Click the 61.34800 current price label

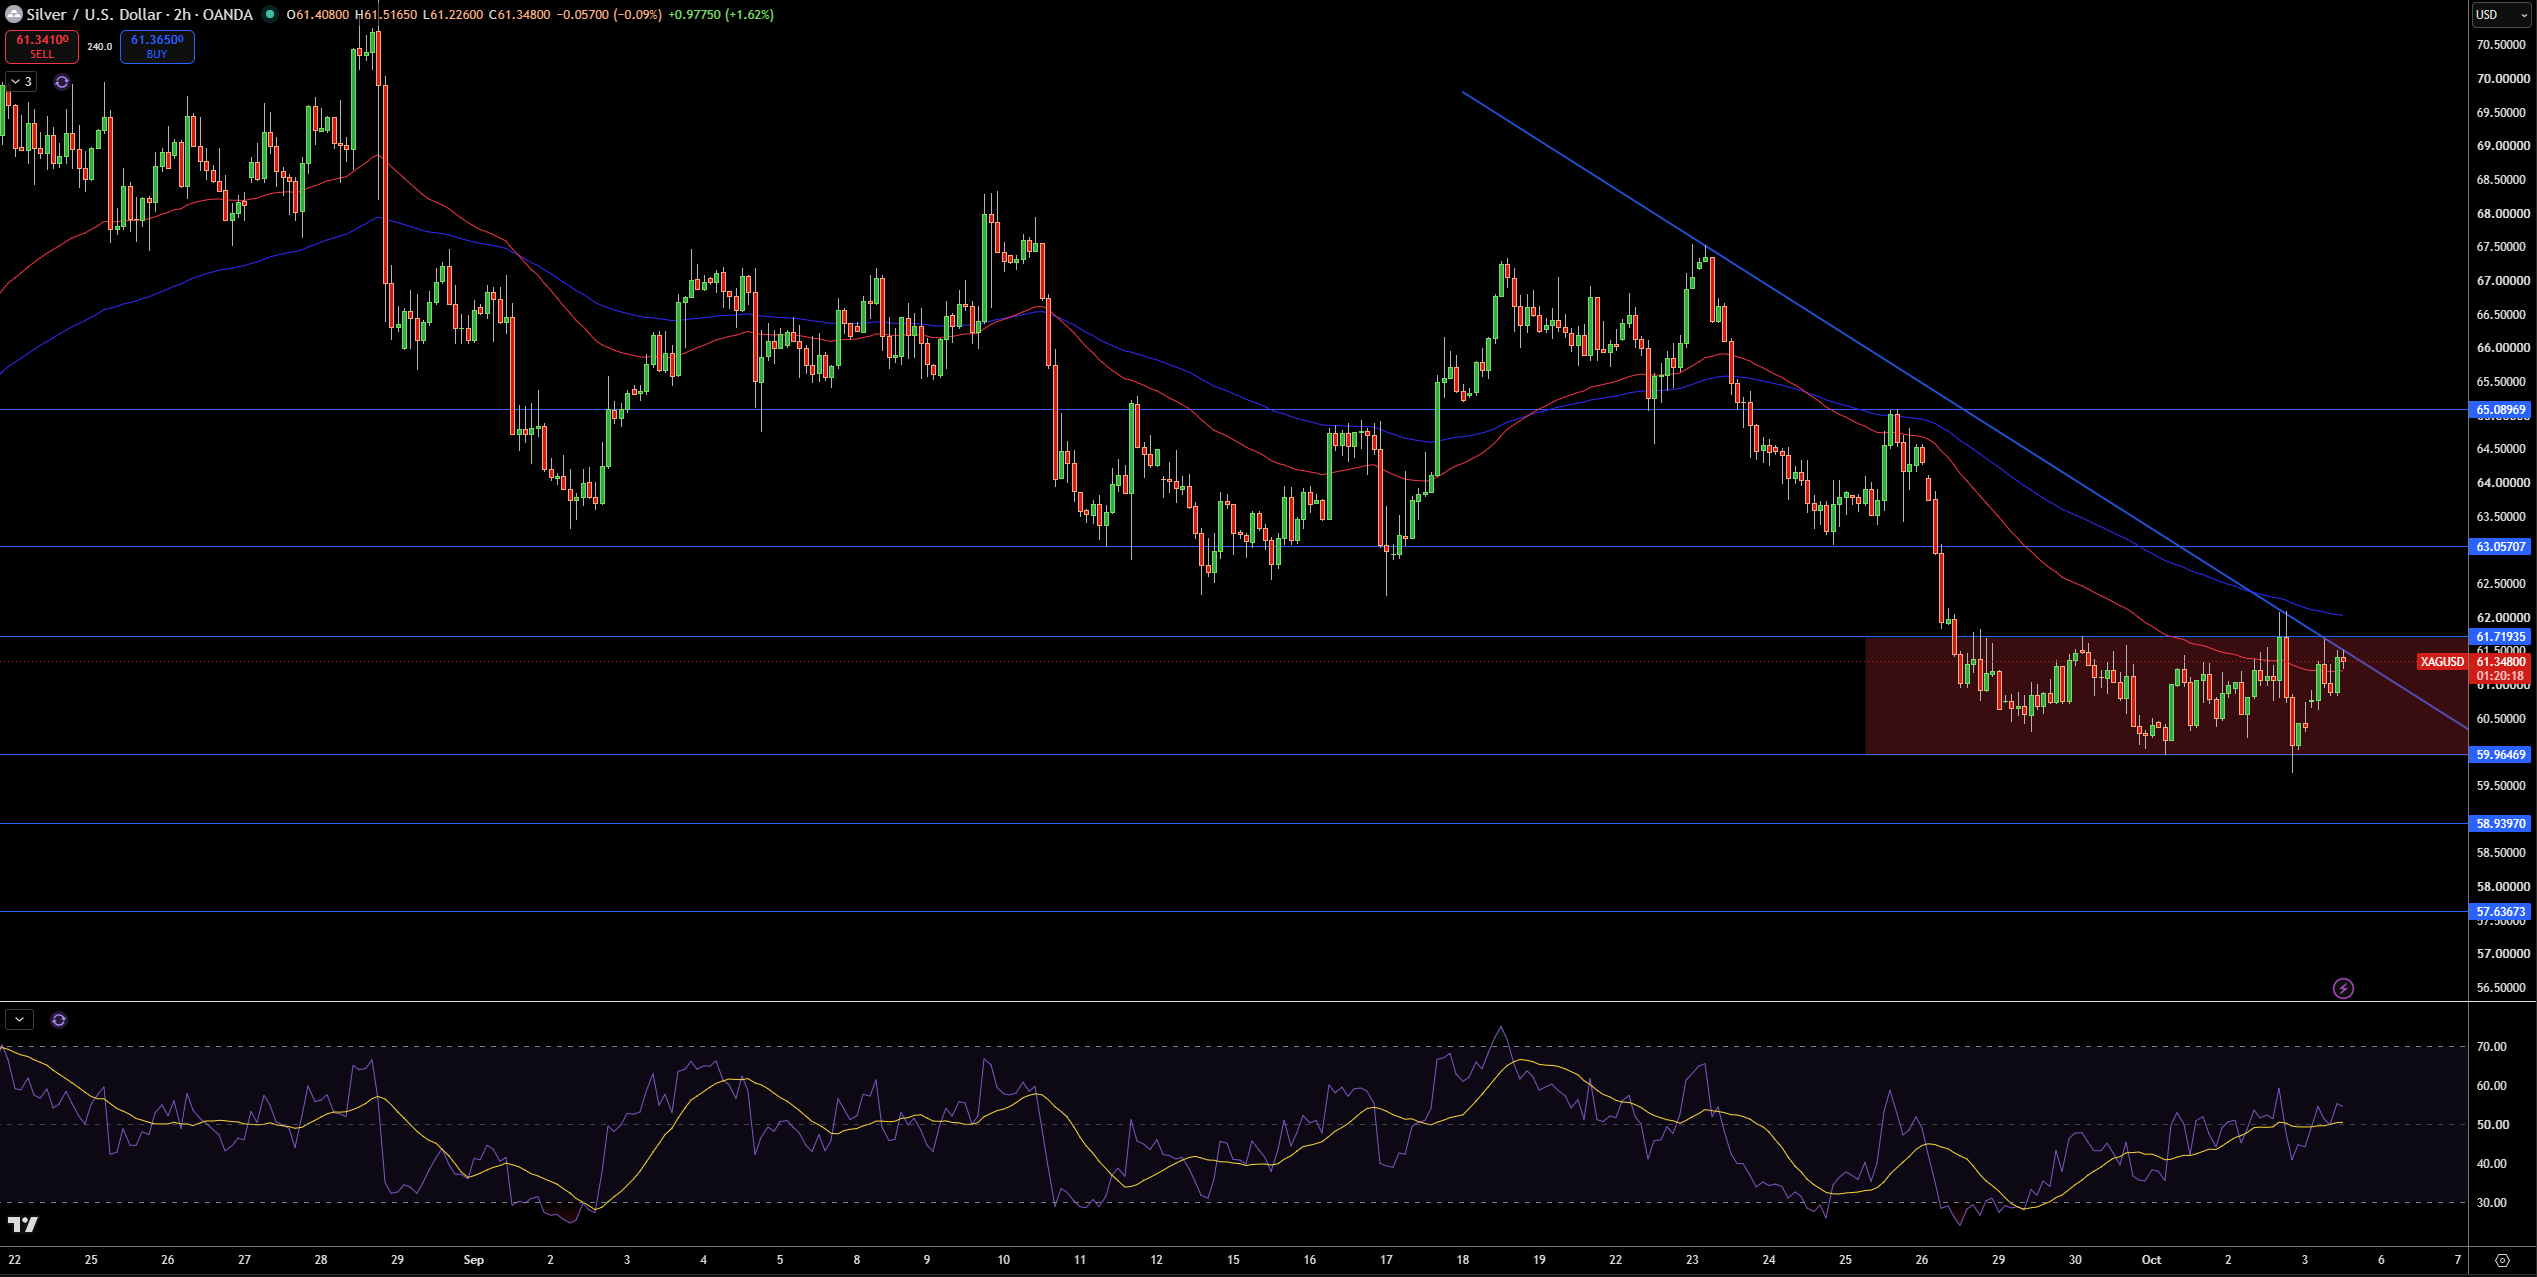tap(2500, 662)
